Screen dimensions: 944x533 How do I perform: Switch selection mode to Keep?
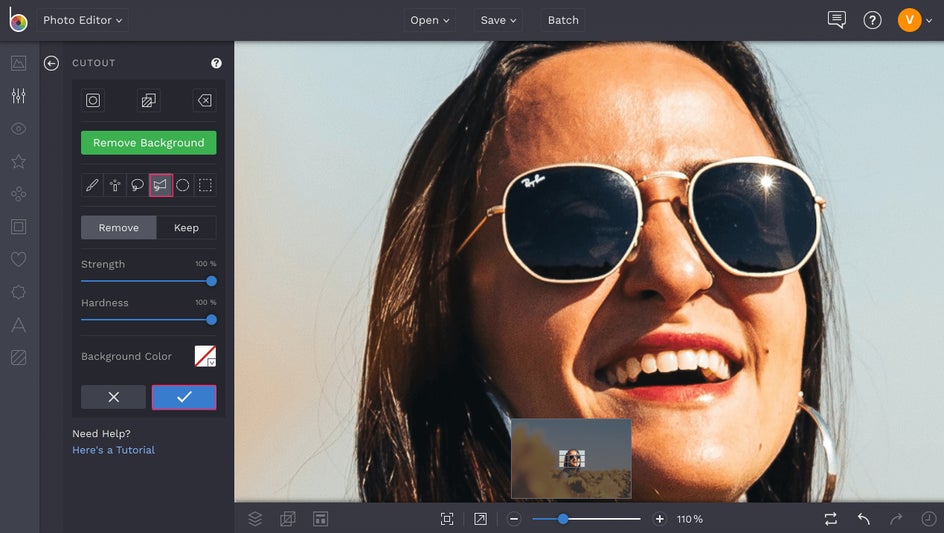pos(186,228)
